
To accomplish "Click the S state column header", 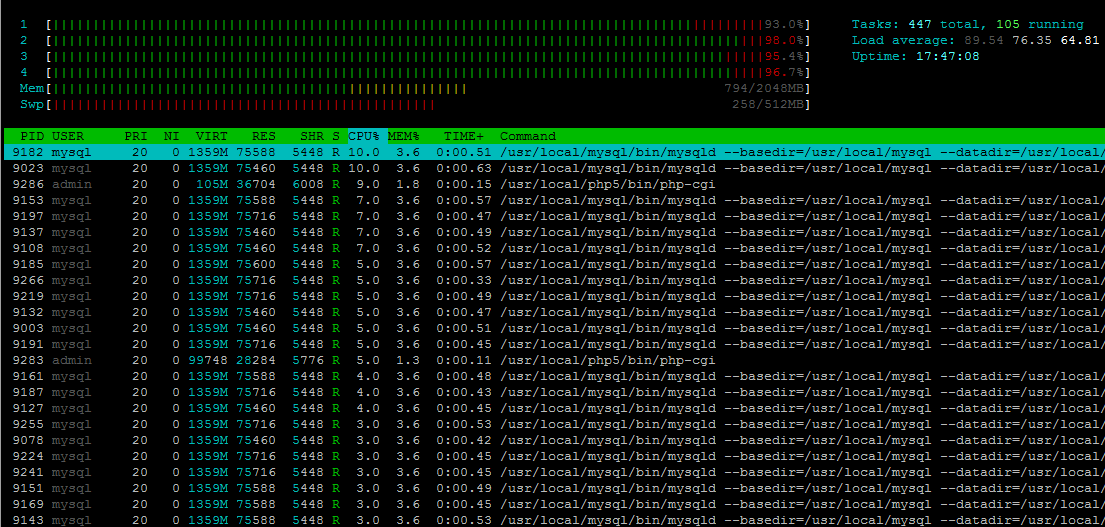I will pos(336,136).
